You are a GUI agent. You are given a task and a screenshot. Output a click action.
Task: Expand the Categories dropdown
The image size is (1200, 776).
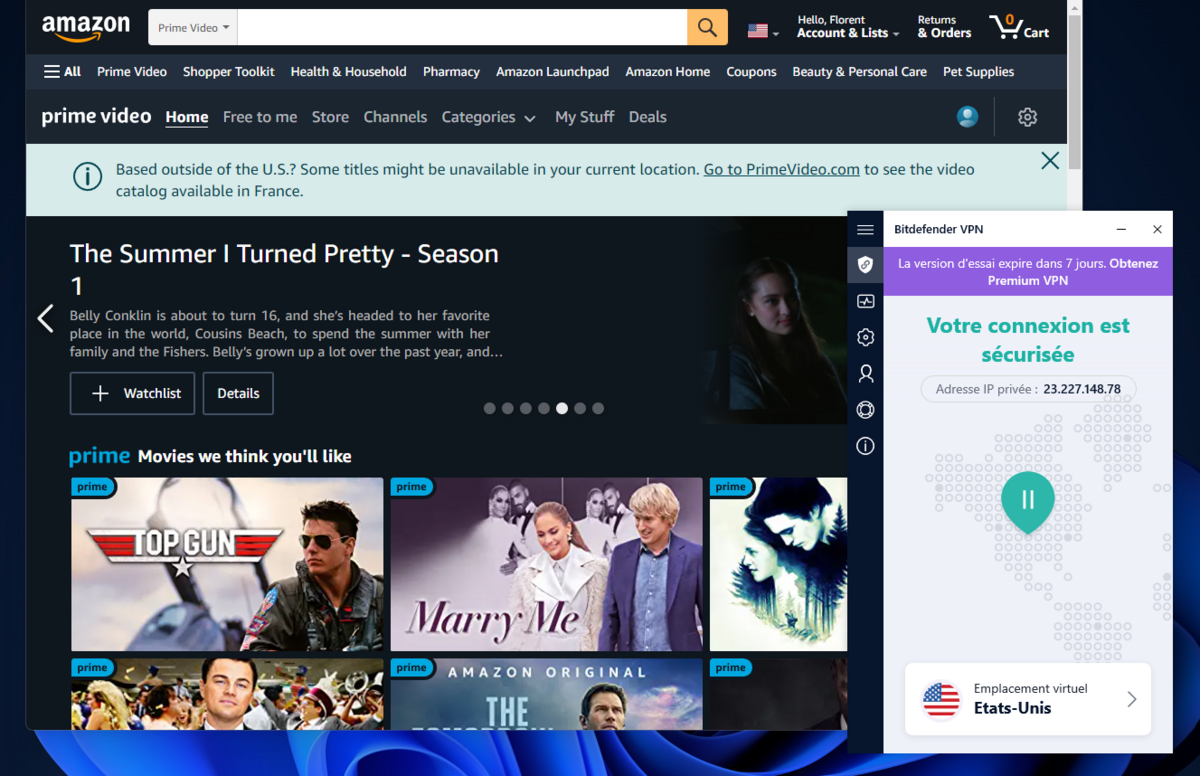click(x=489, y=117)
